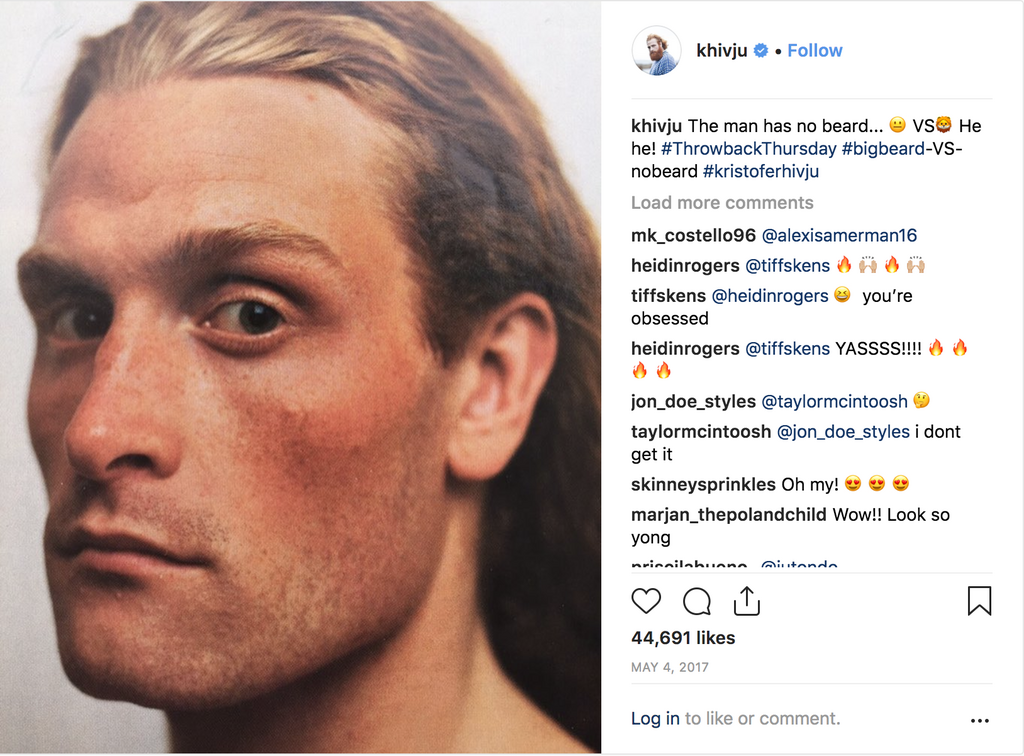Share the post using the share icon
1024x756 pixels.
coord(747,601)
